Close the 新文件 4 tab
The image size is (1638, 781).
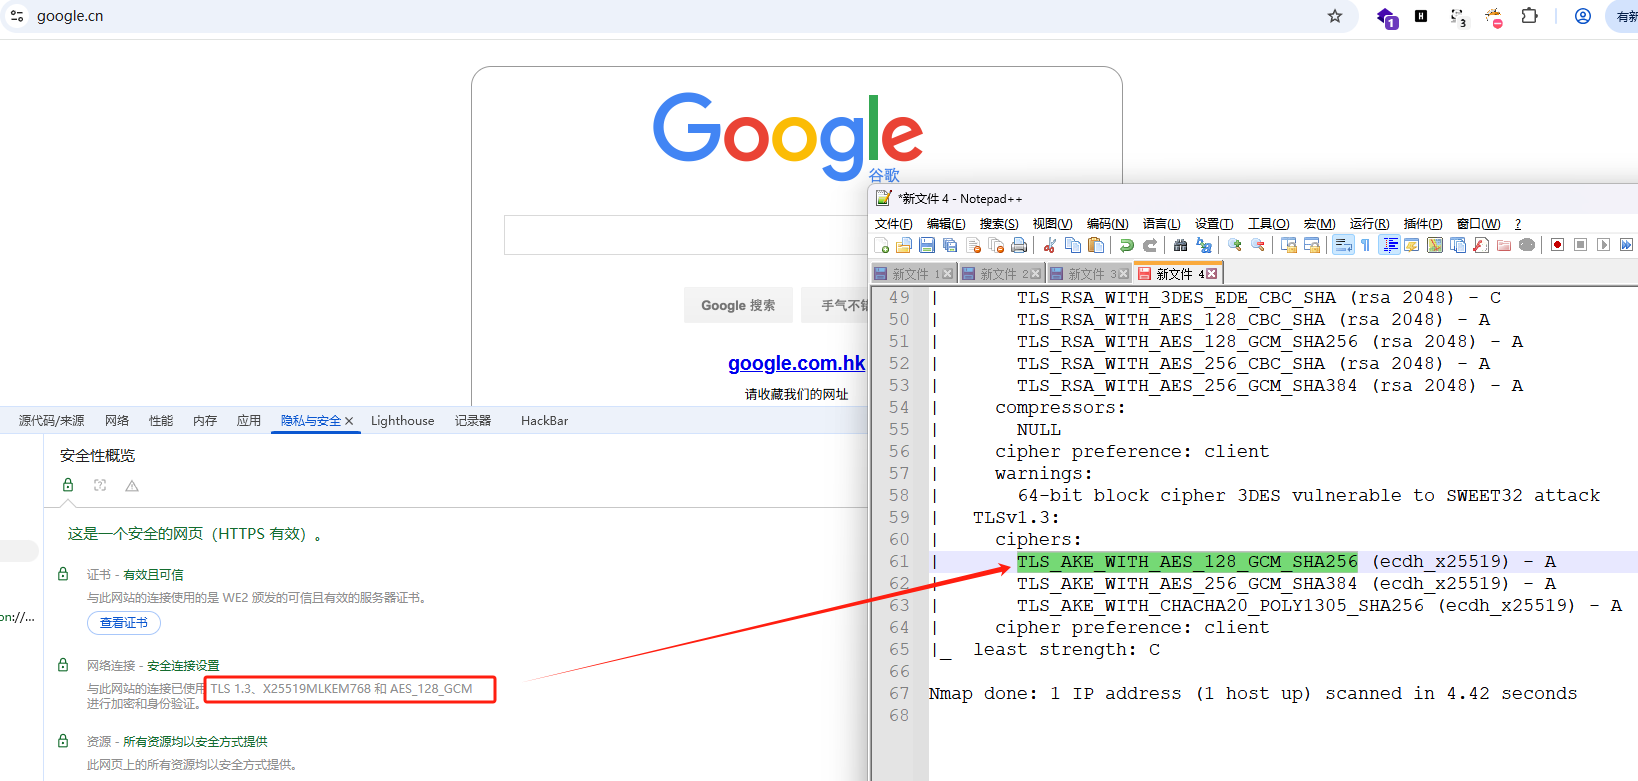(x=1211, y=274)
